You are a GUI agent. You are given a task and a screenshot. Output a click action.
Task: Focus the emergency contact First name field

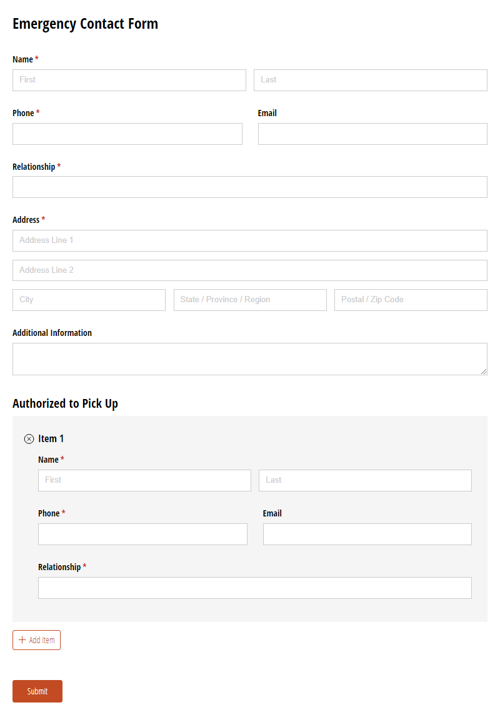[x=129, y=80]
